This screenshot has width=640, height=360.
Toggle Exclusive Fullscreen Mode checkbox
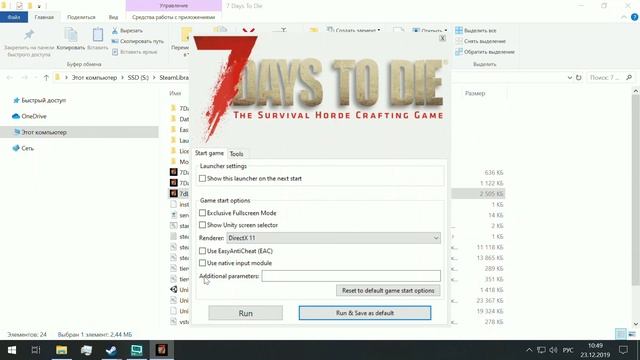click(x=202, y=213)
